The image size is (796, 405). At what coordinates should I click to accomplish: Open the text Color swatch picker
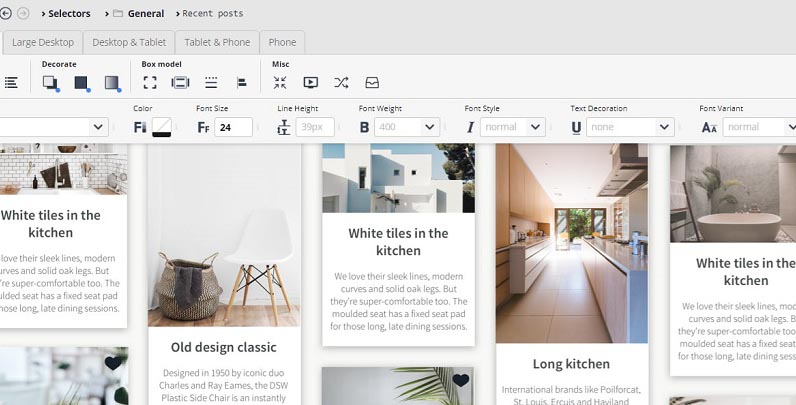pos(161,127)
